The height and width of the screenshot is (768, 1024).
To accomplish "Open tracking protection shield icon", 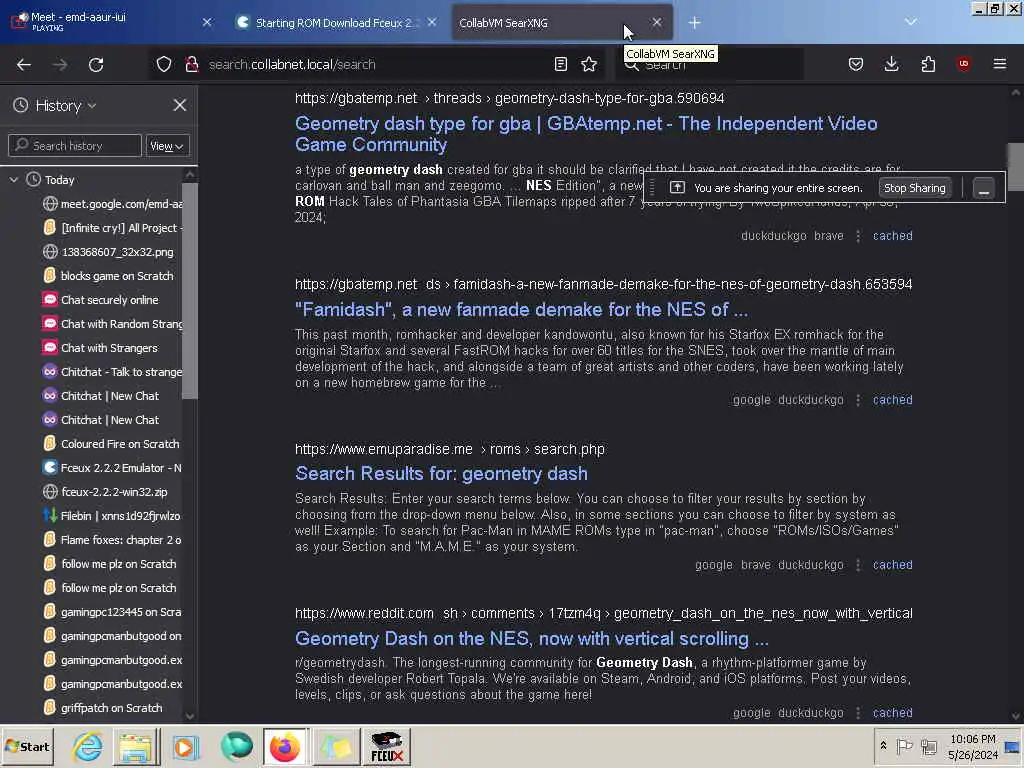I will click(163, 64).
